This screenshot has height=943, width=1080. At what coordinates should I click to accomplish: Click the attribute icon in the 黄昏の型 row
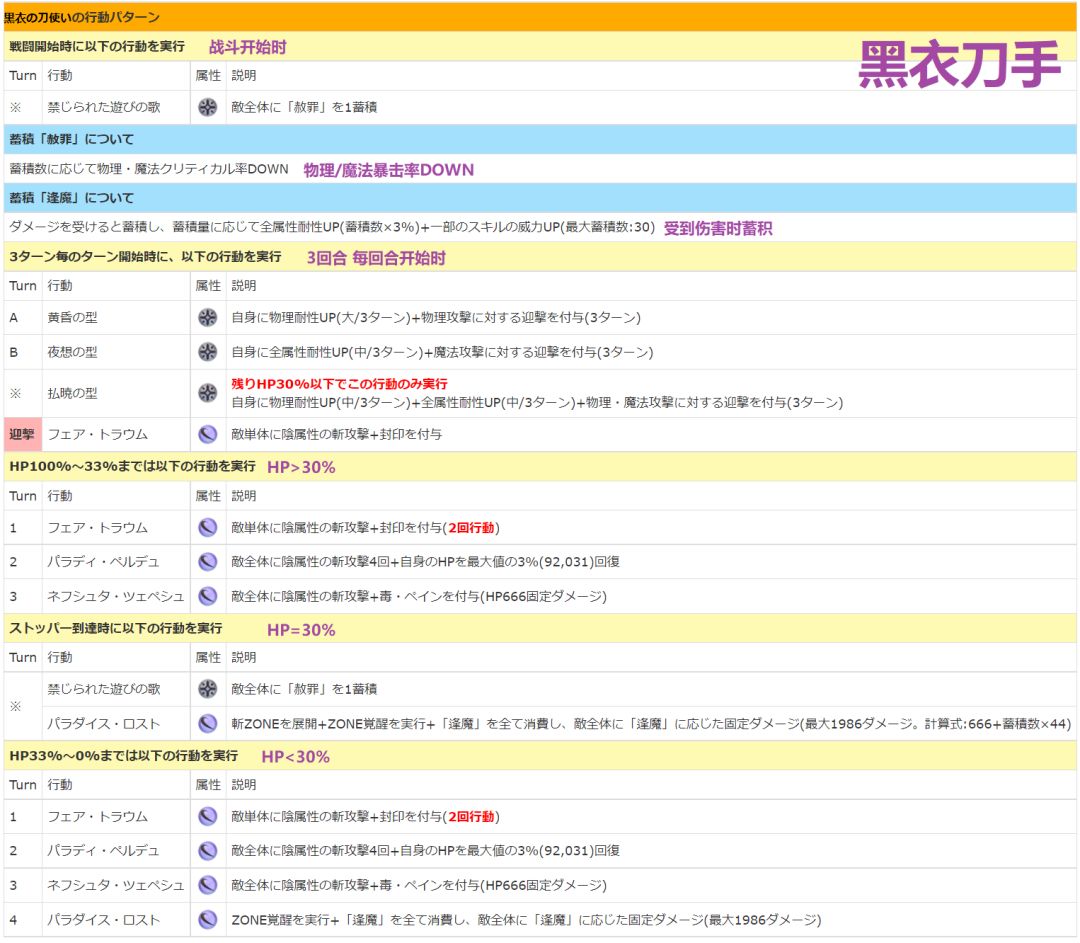207,318
